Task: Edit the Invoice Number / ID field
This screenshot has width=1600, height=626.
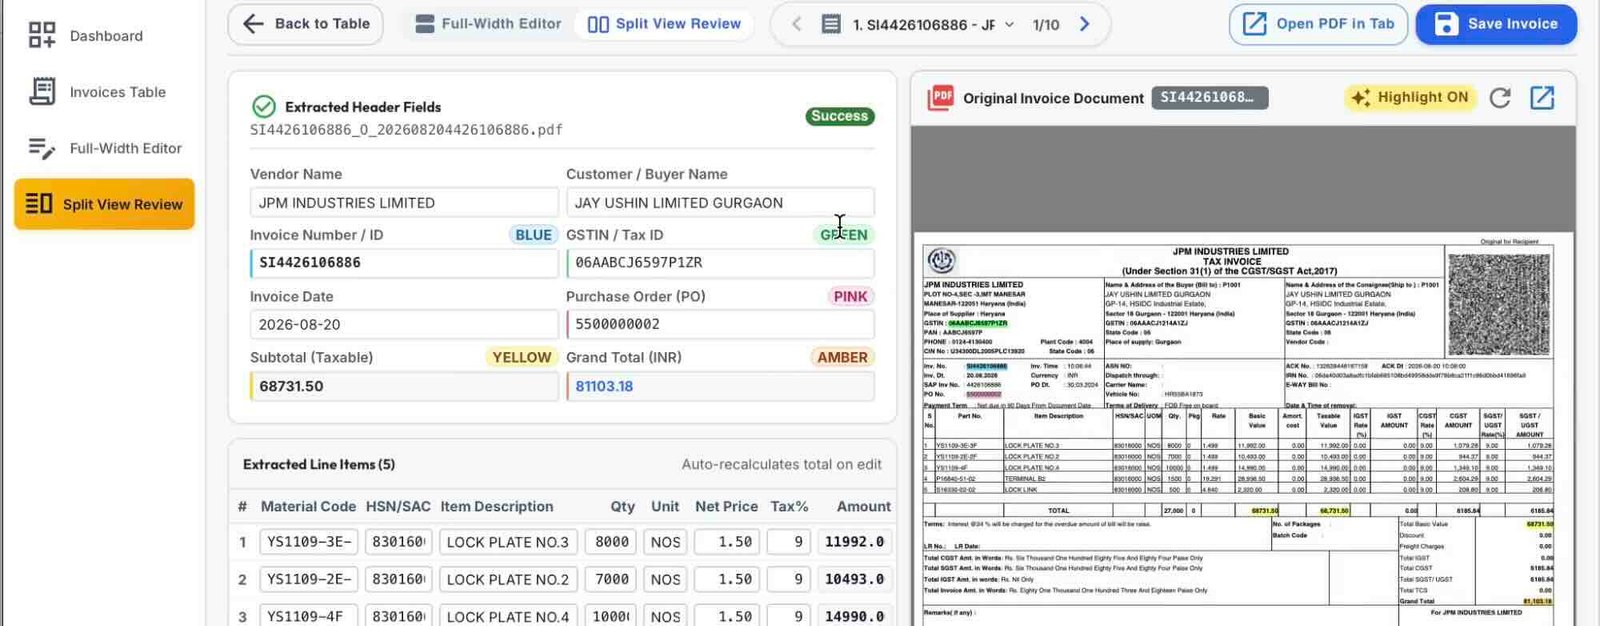Action: (404, 263)
